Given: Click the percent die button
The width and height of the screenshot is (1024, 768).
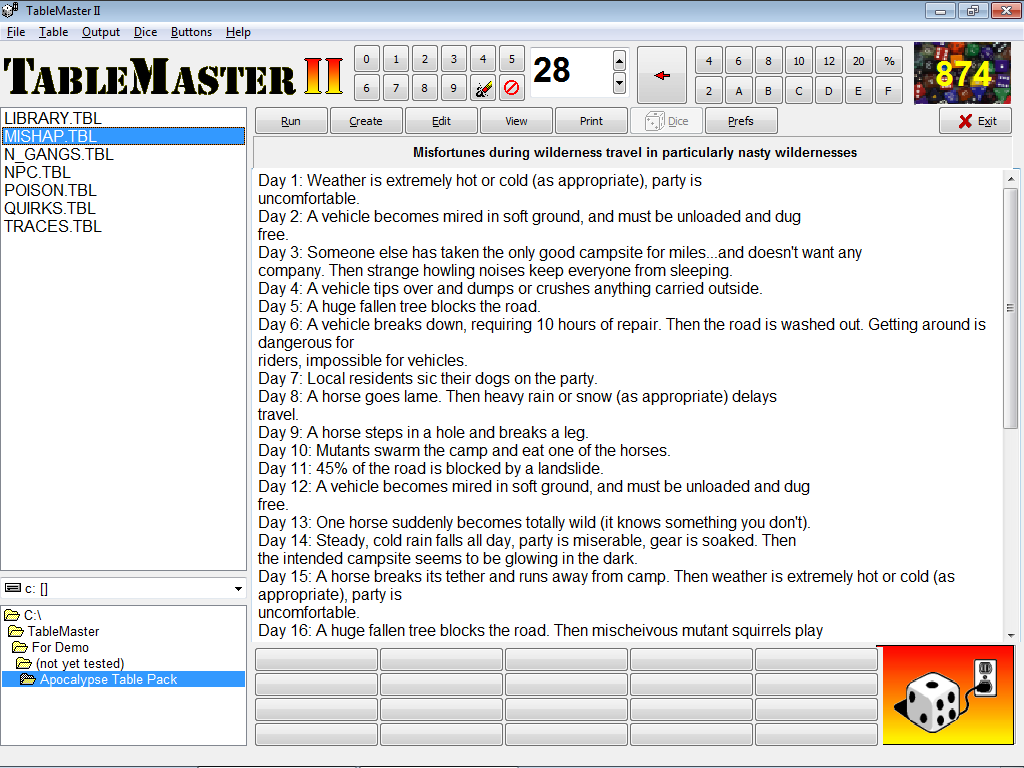Looking at the screenshot, I should point(889,61).
